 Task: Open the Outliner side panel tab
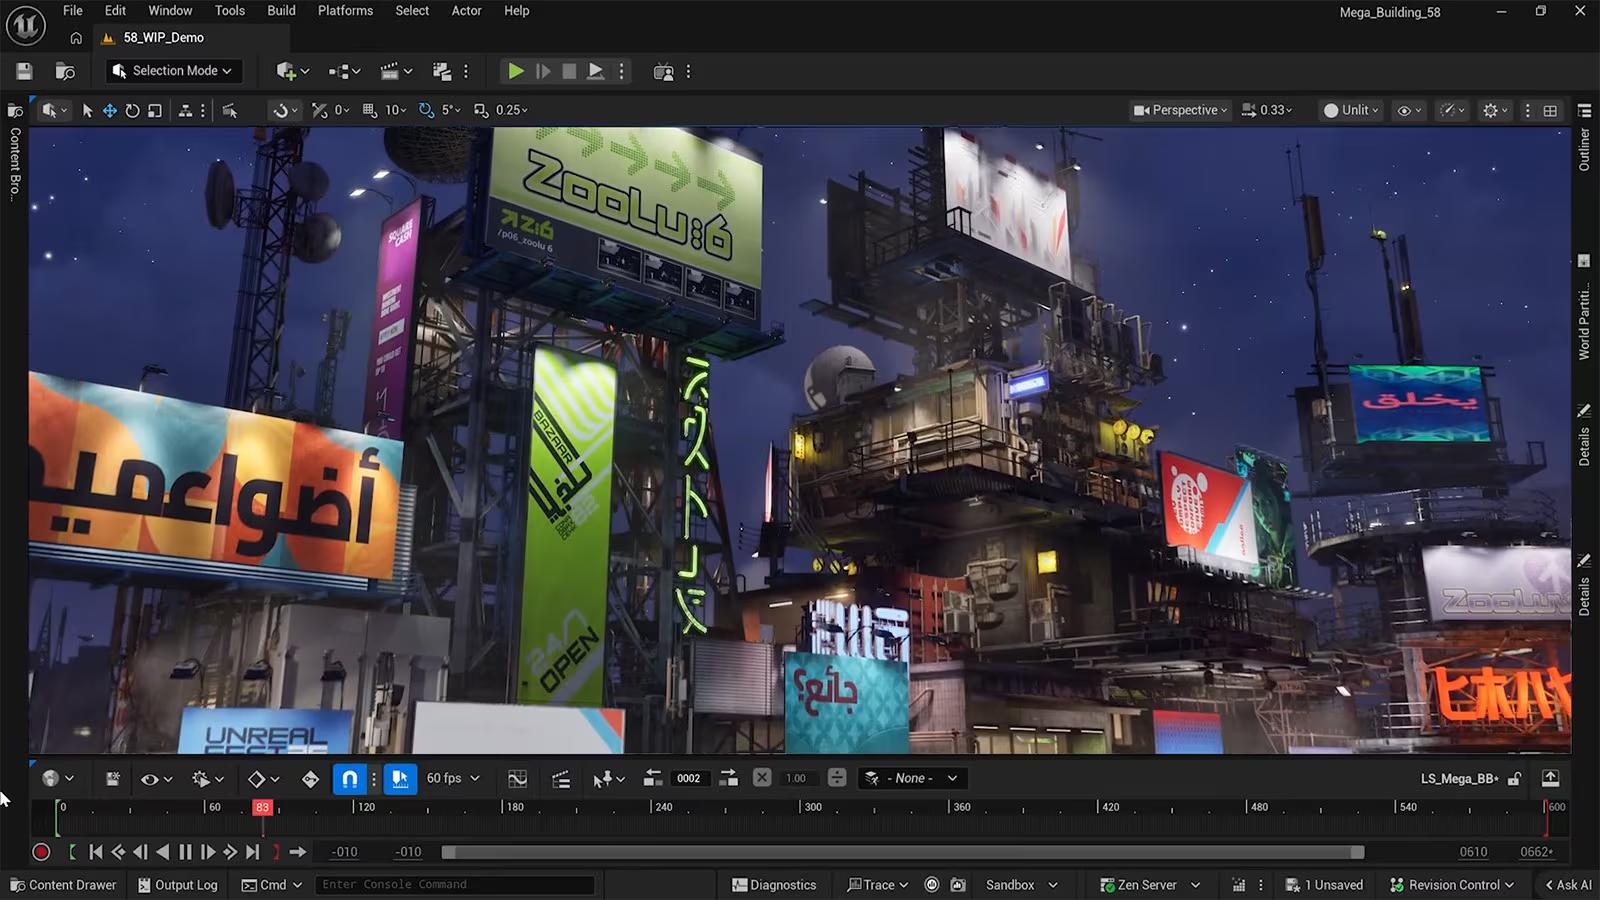point(1584,140)
